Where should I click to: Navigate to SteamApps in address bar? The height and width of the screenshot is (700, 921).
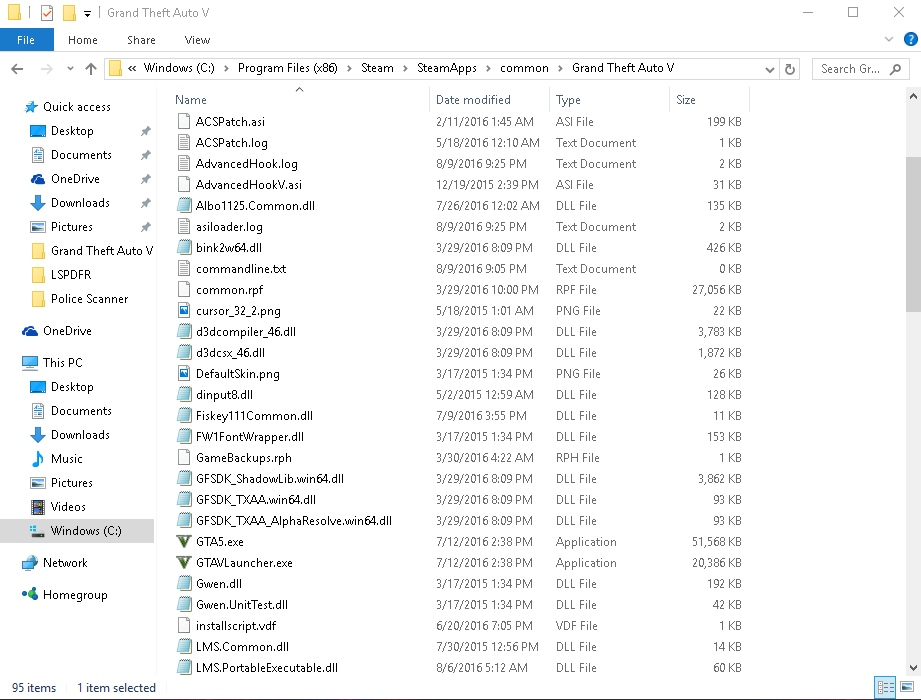point(447,68)
